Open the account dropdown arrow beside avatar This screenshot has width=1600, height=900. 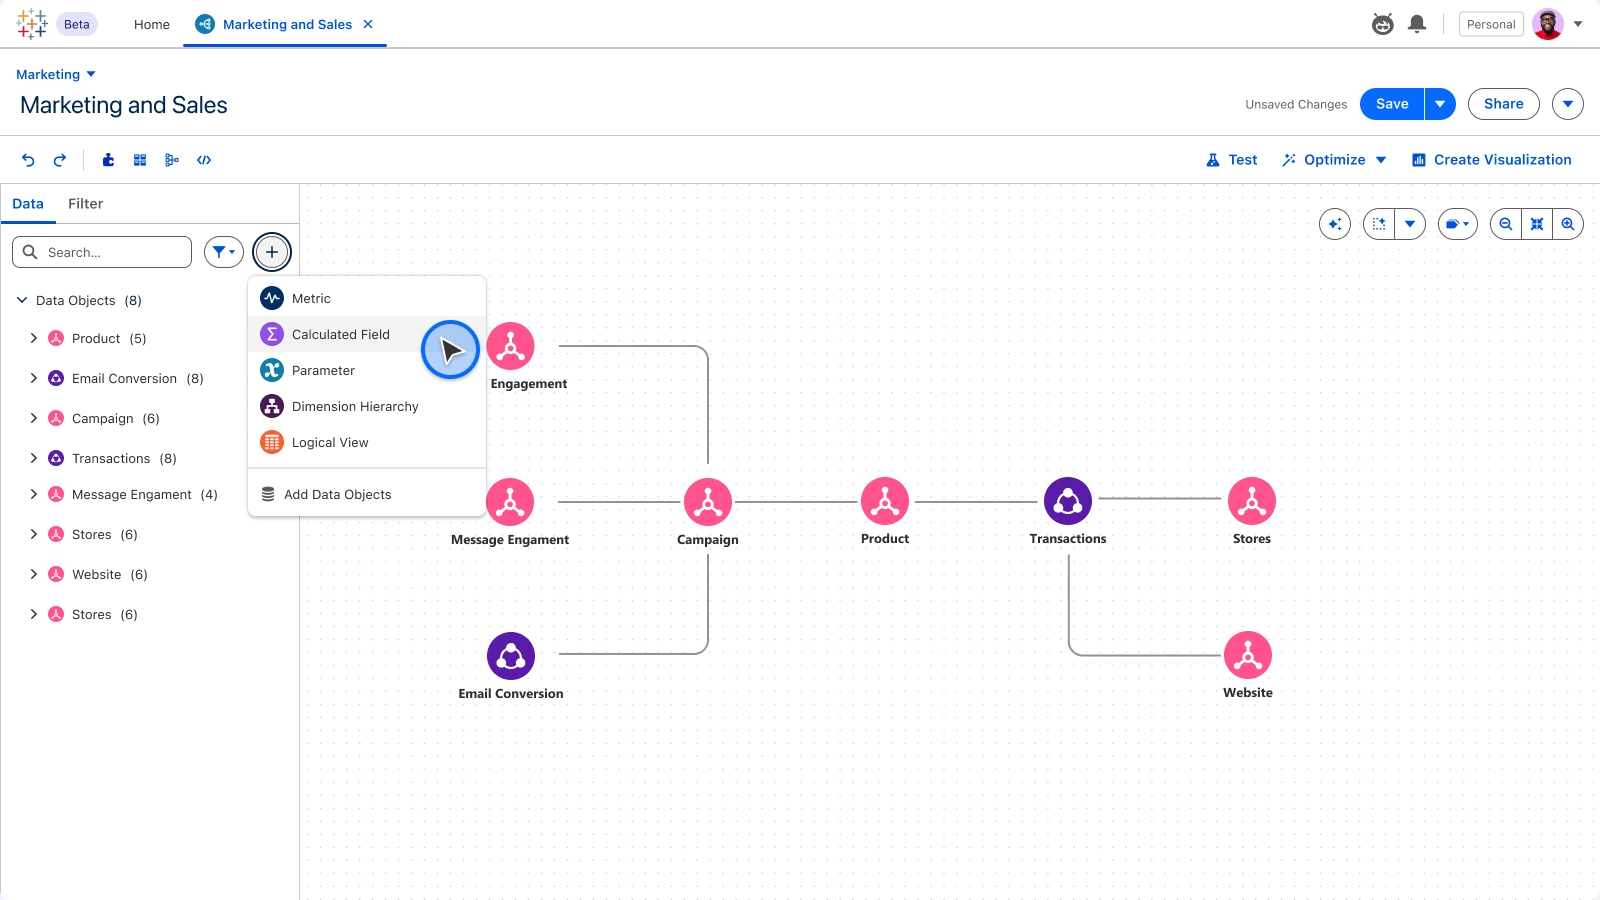1578,24
